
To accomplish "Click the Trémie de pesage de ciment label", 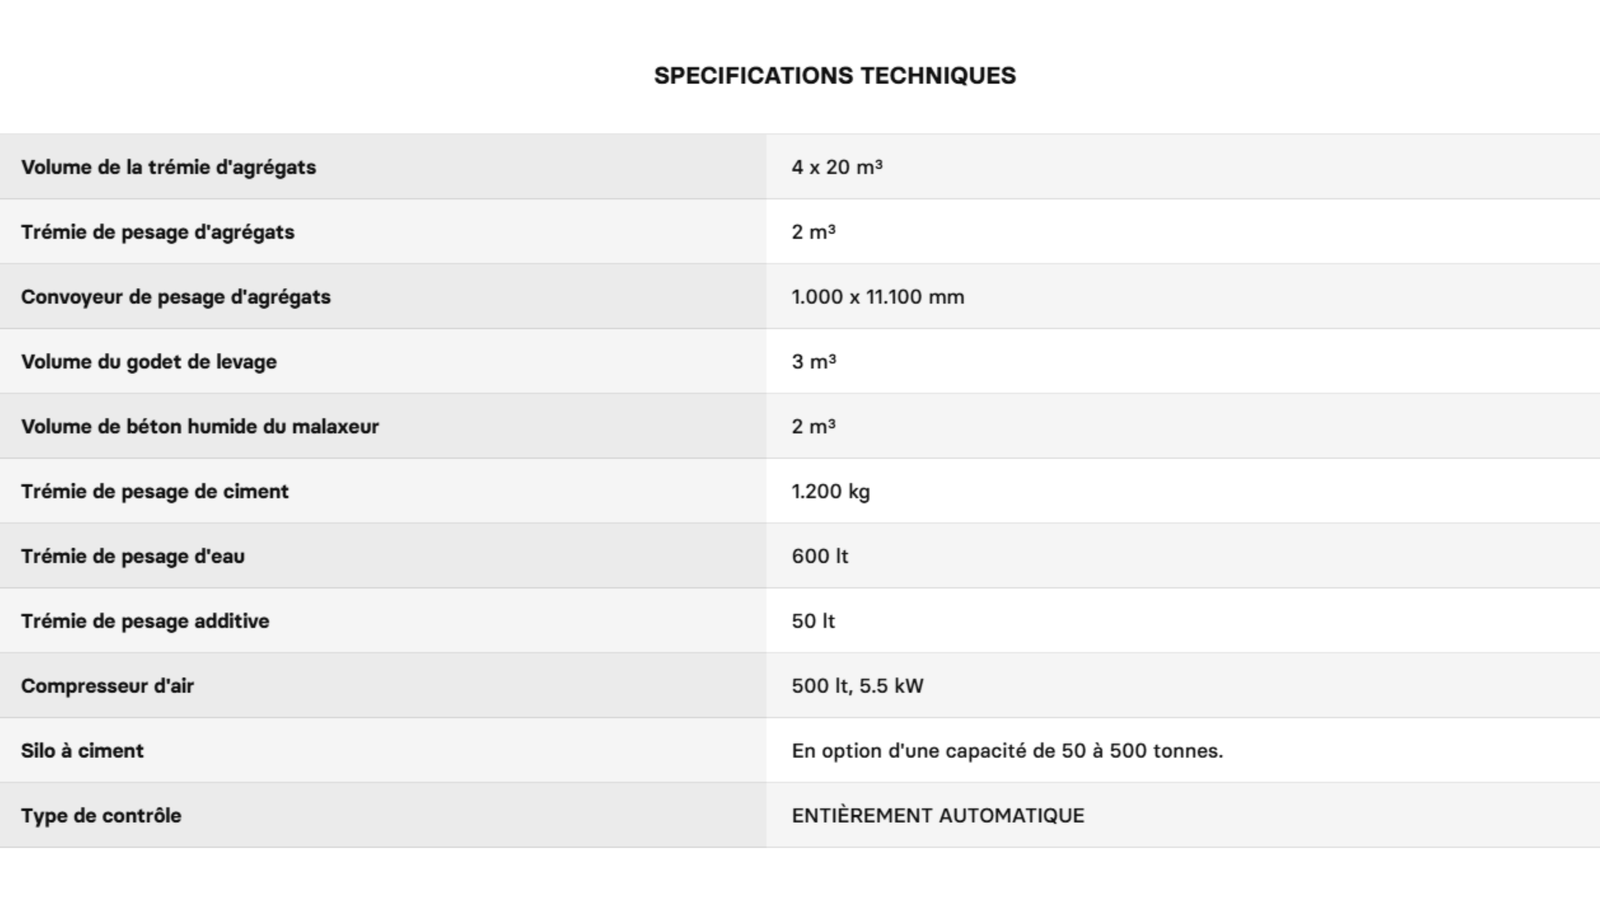I will 154,492.
